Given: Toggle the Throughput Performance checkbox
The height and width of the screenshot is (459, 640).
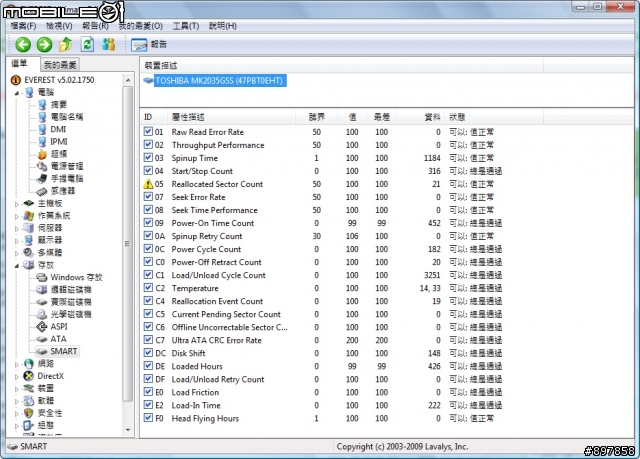Looking at the screenshot, I should [148, 145].
